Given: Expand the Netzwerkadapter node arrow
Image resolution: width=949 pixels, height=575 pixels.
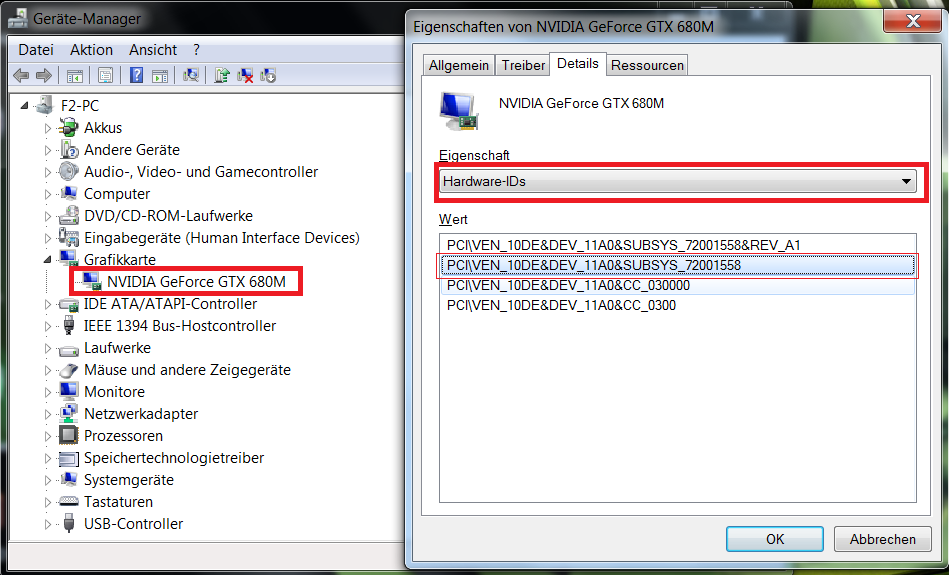Looking at the screenshot, I should [47, 414].
